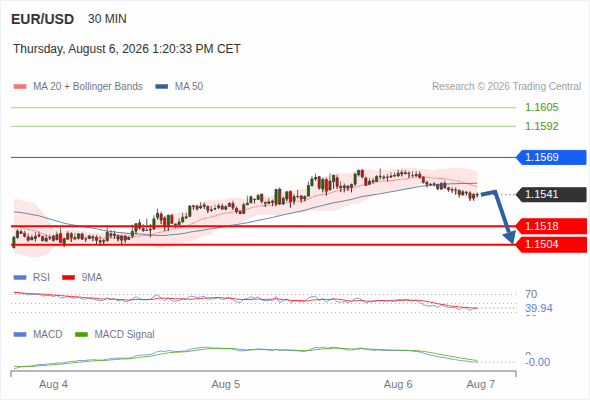Viewport: 590px width, 400px height.
Task: Click the RSI legend label
Action: pos(41,277)
